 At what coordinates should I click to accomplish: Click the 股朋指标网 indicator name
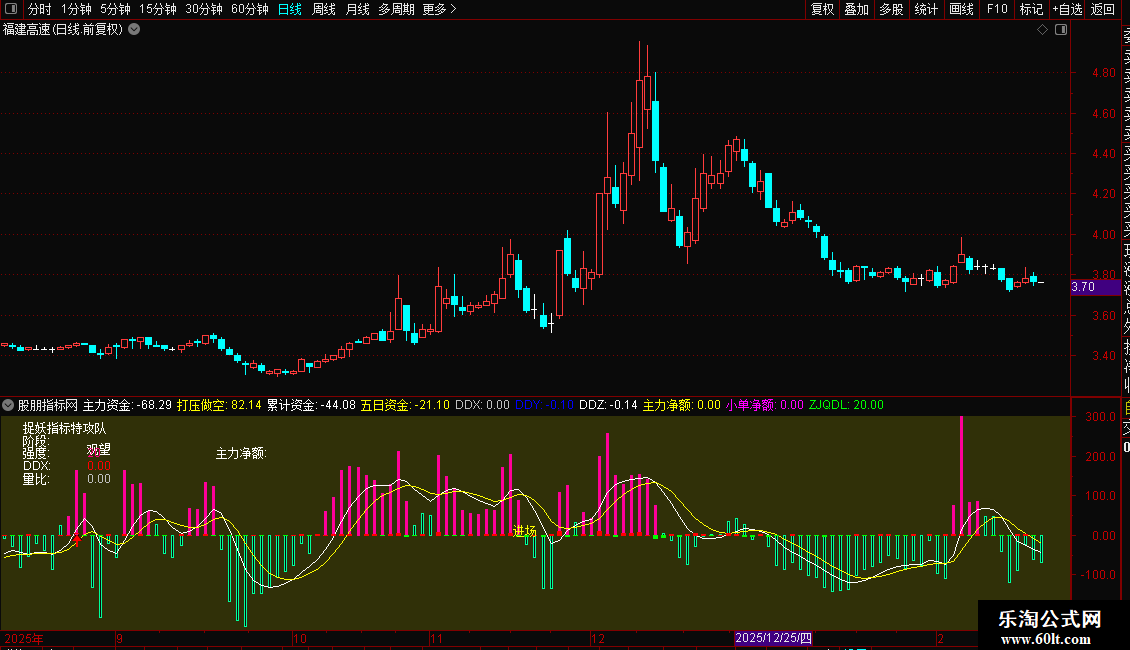pyautogui.click(x=48, y=405)
